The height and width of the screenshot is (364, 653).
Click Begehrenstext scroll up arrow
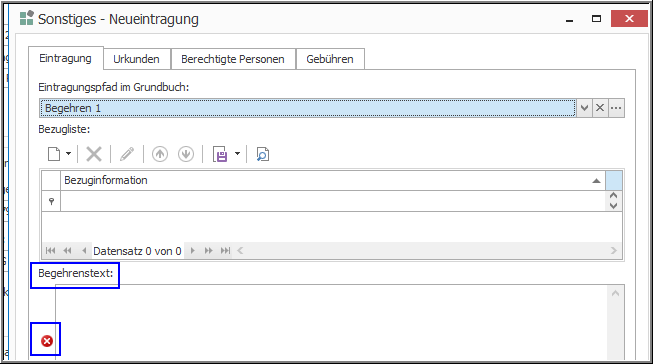pos(616,293)
